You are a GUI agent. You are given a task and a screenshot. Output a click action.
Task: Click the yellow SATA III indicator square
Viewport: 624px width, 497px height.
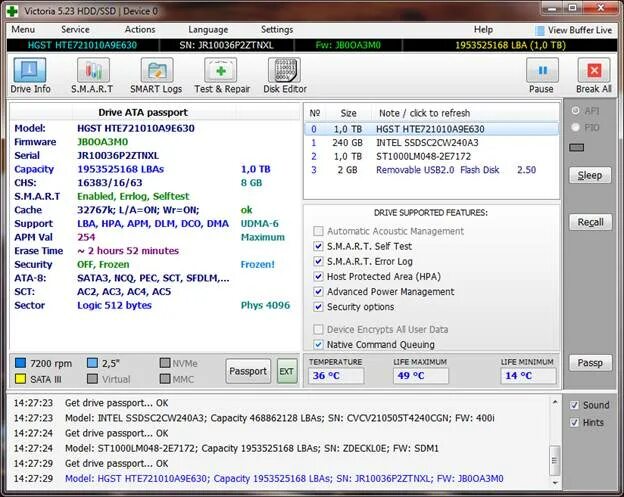pyautogui.click(x=20, y=379)
